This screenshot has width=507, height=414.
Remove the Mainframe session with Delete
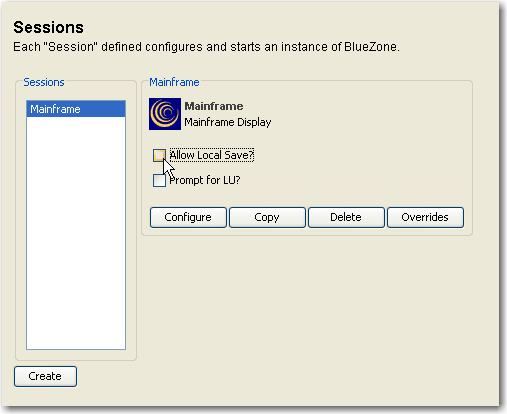pos(346,217)
